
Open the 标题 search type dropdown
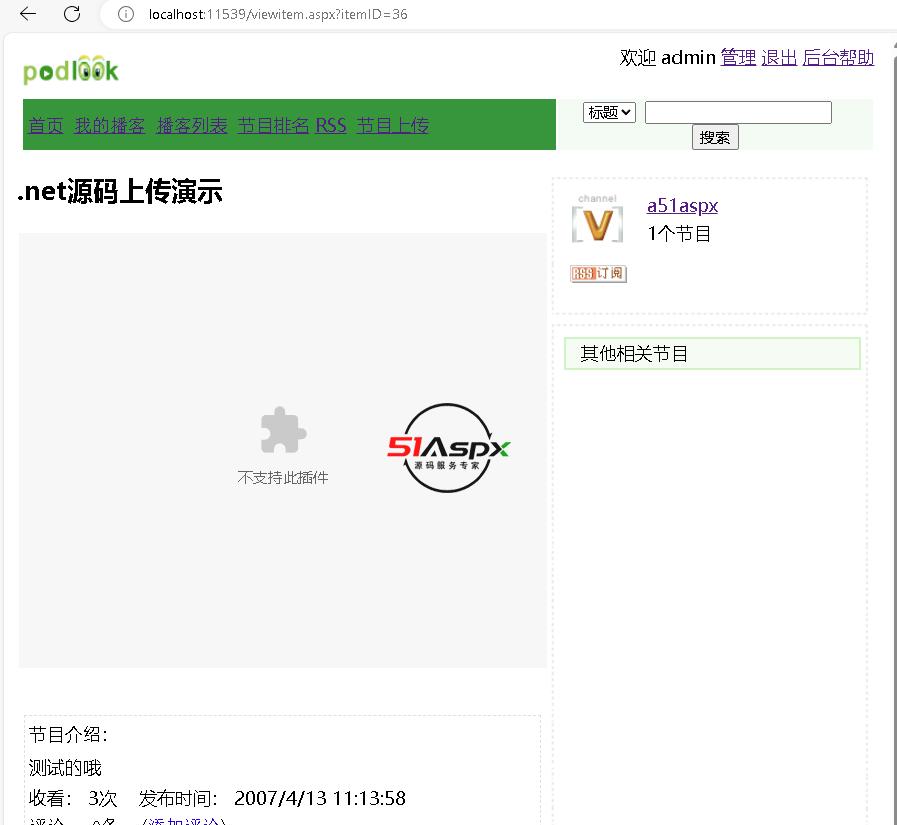click(609, 112)
